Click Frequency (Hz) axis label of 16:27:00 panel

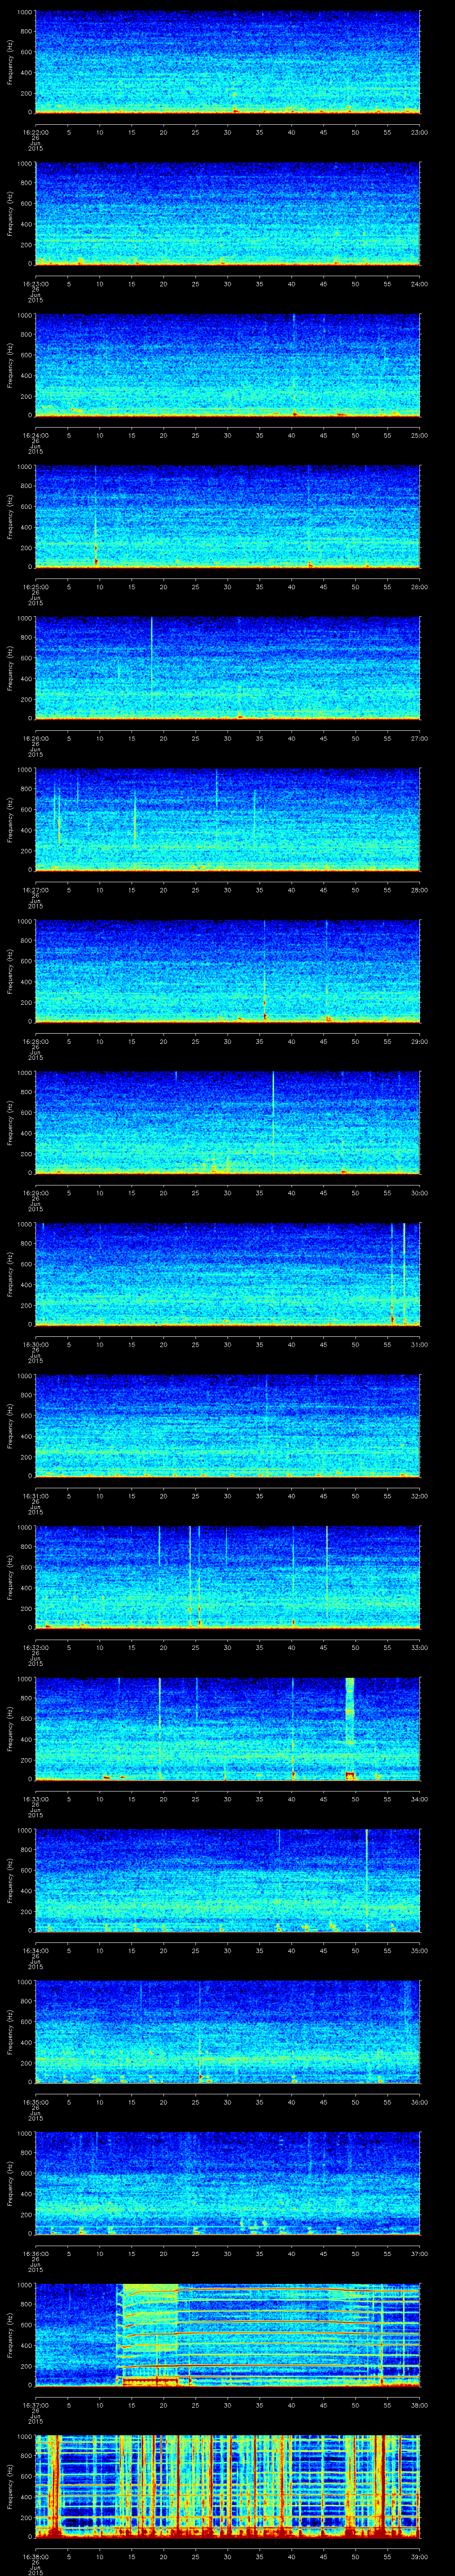click(10, 820)
